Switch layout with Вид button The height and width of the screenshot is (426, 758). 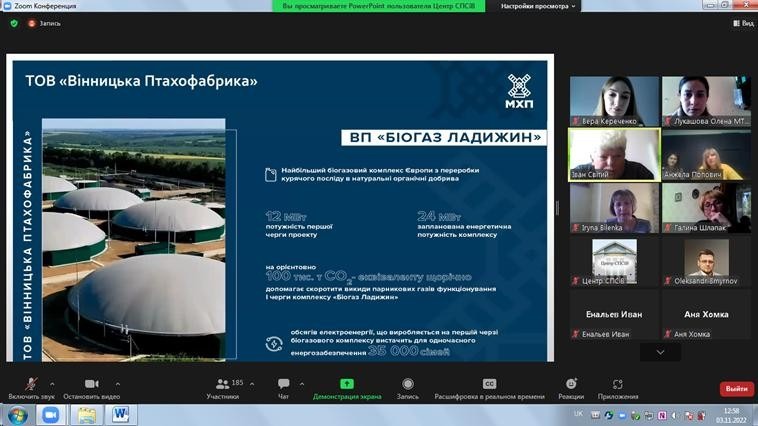743,23
